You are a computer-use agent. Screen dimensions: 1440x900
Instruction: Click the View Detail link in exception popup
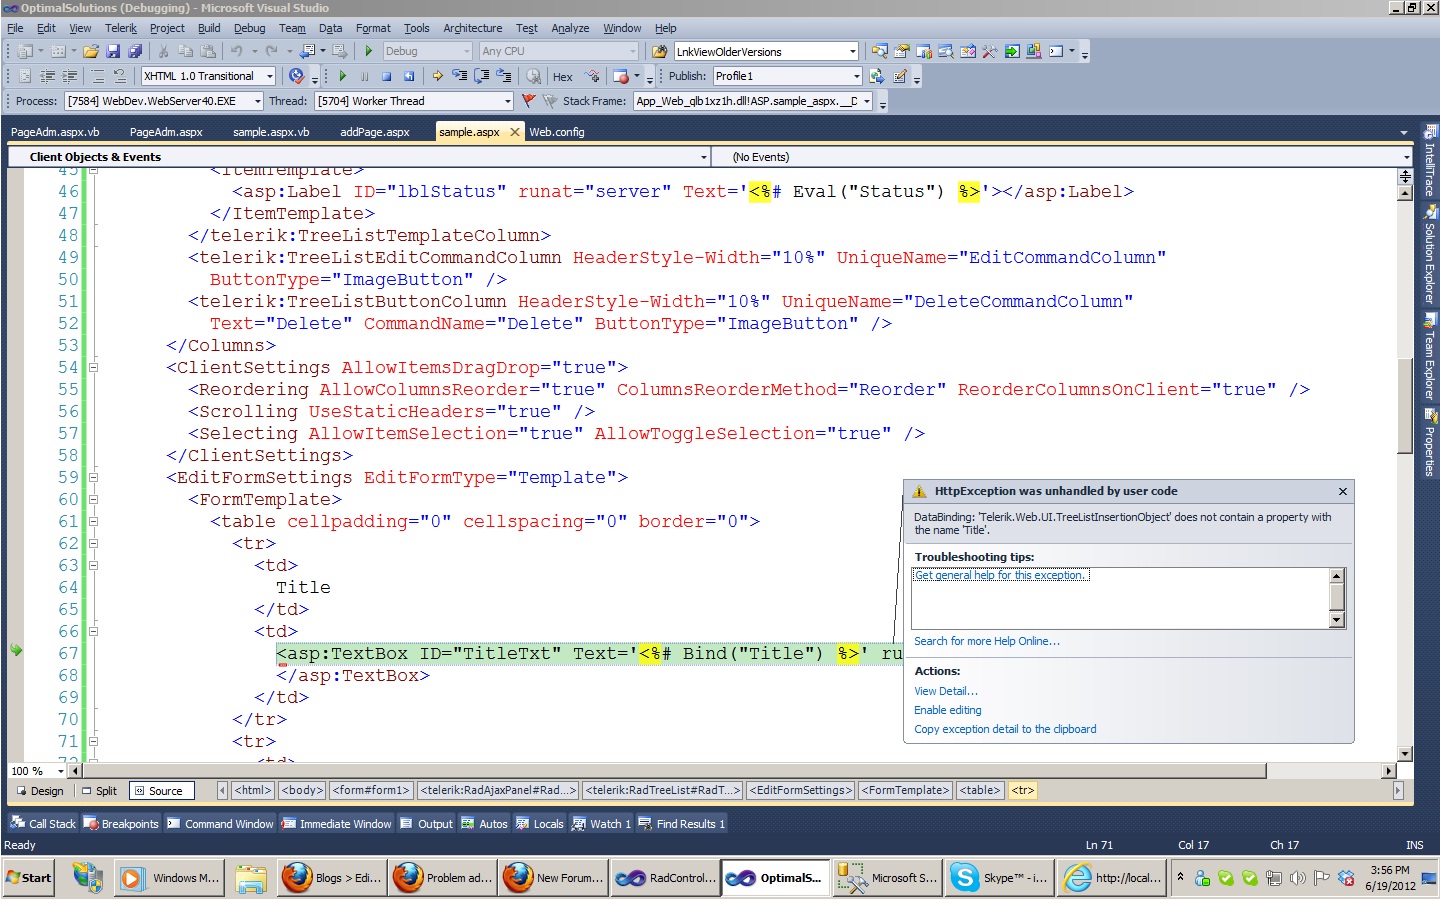[x=946, y=691]
